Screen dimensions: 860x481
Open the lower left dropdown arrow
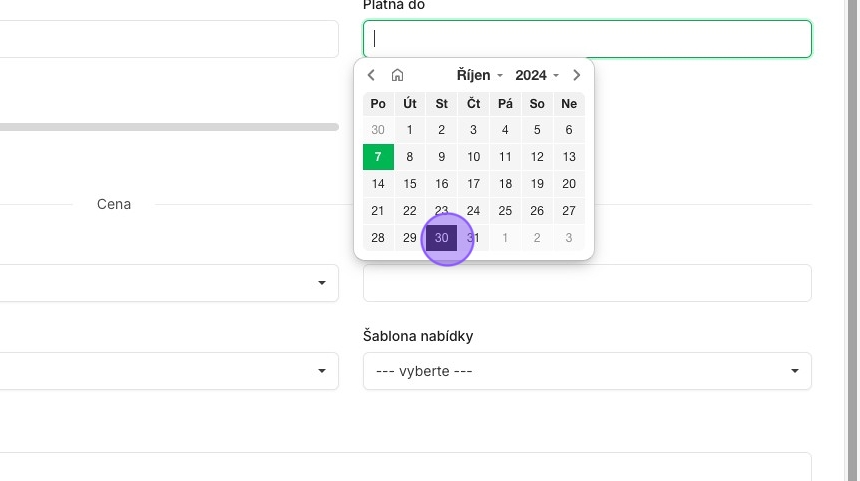click(322, 371)
